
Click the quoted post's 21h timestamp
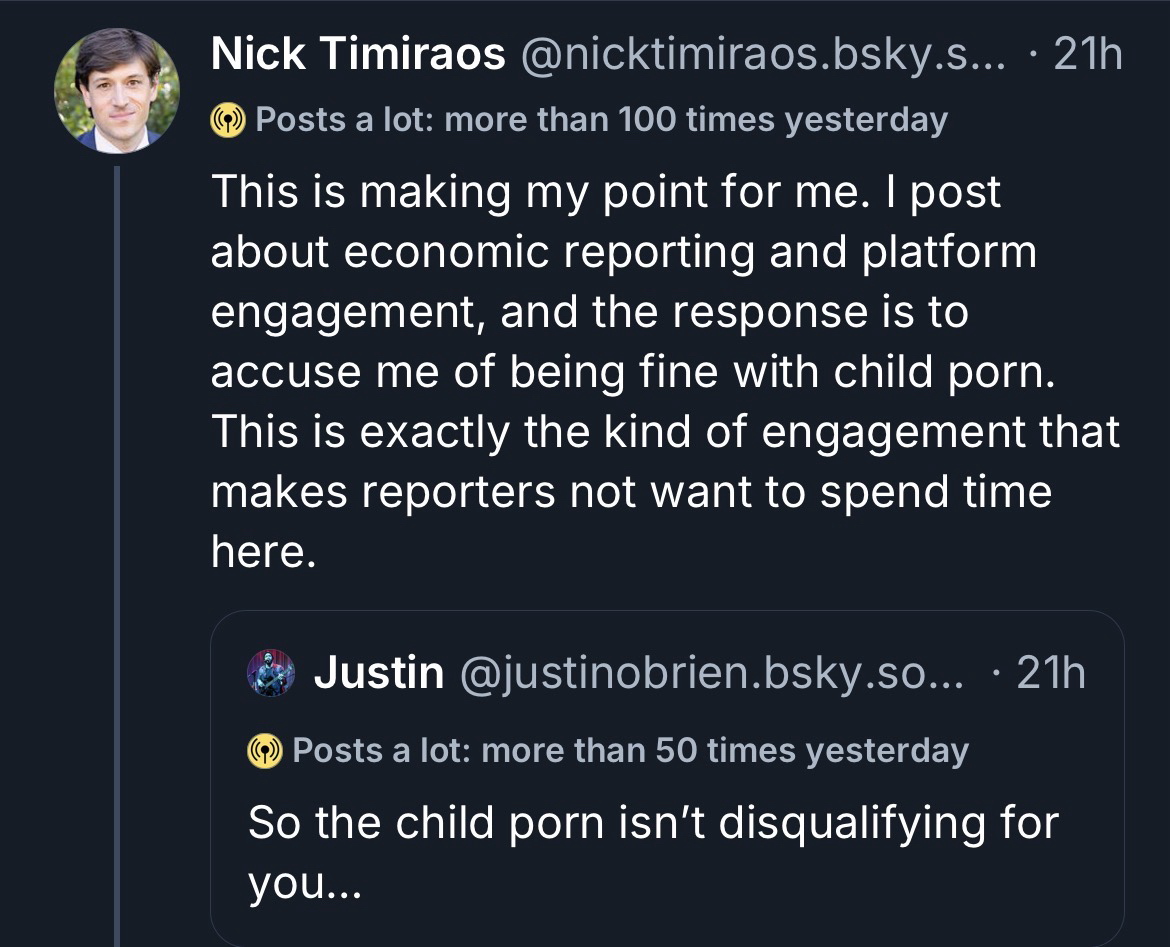coord(1049,673)
